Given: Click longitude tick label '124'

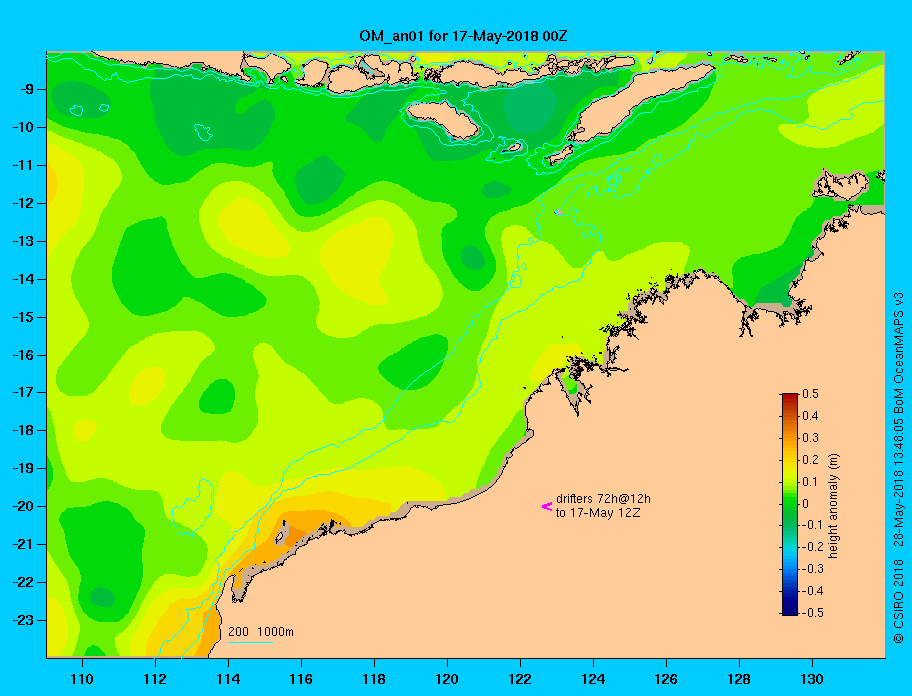Looking at the screenshot, I should tap(593, 679).
